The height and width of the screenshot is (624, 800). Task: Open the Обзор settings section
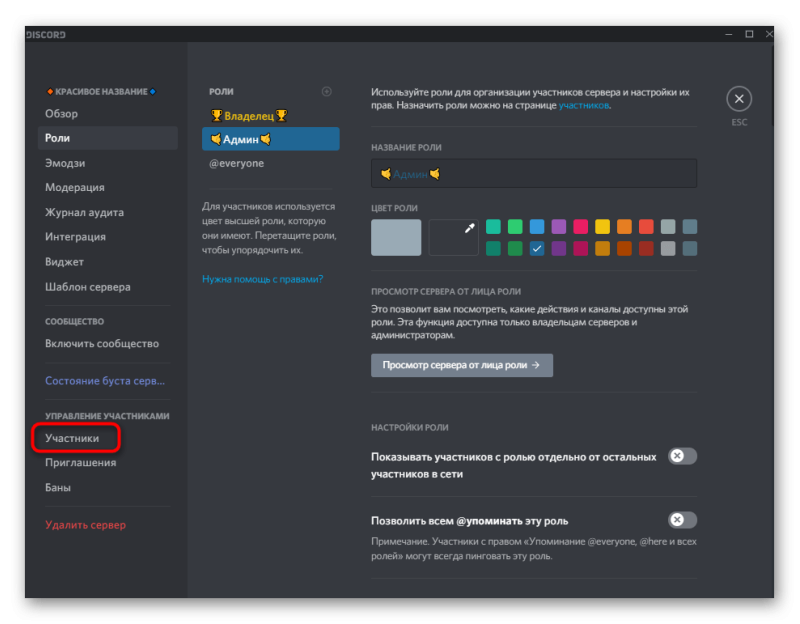pyautogui.click(x=108, y=114)
